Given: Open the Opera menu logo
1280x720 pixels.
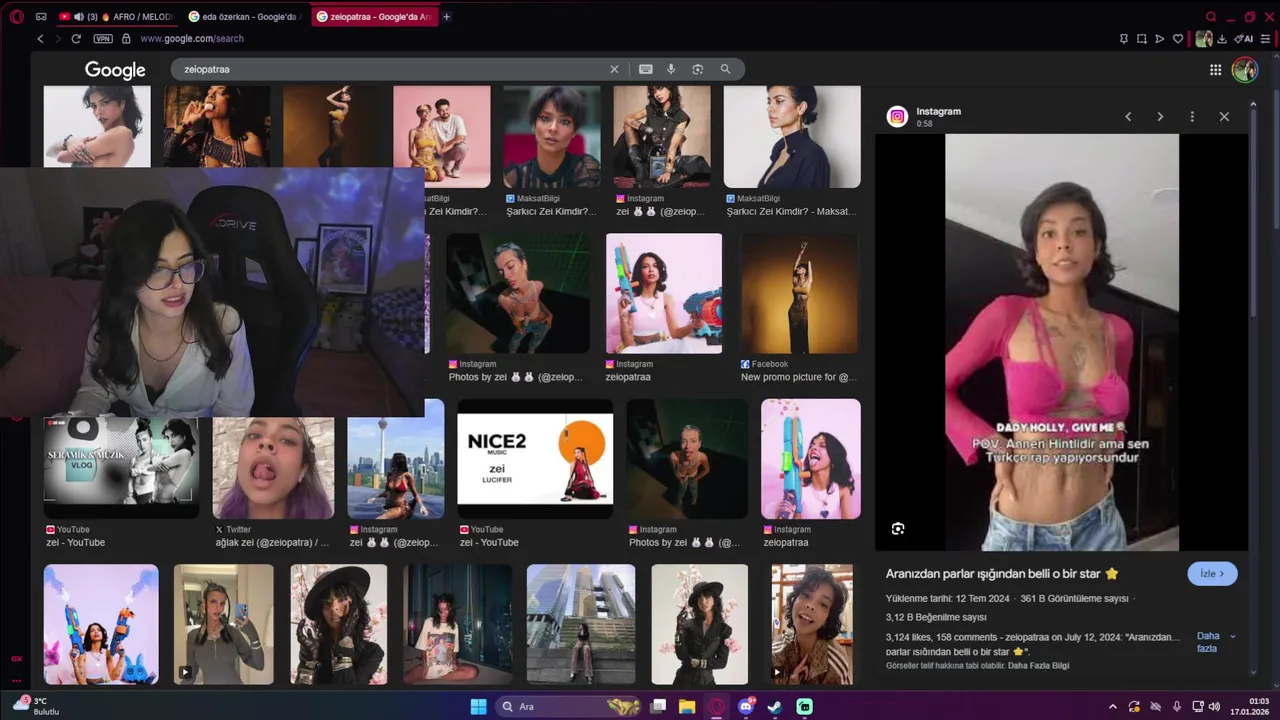Looking at the screenshot, I should pos(17,17).
